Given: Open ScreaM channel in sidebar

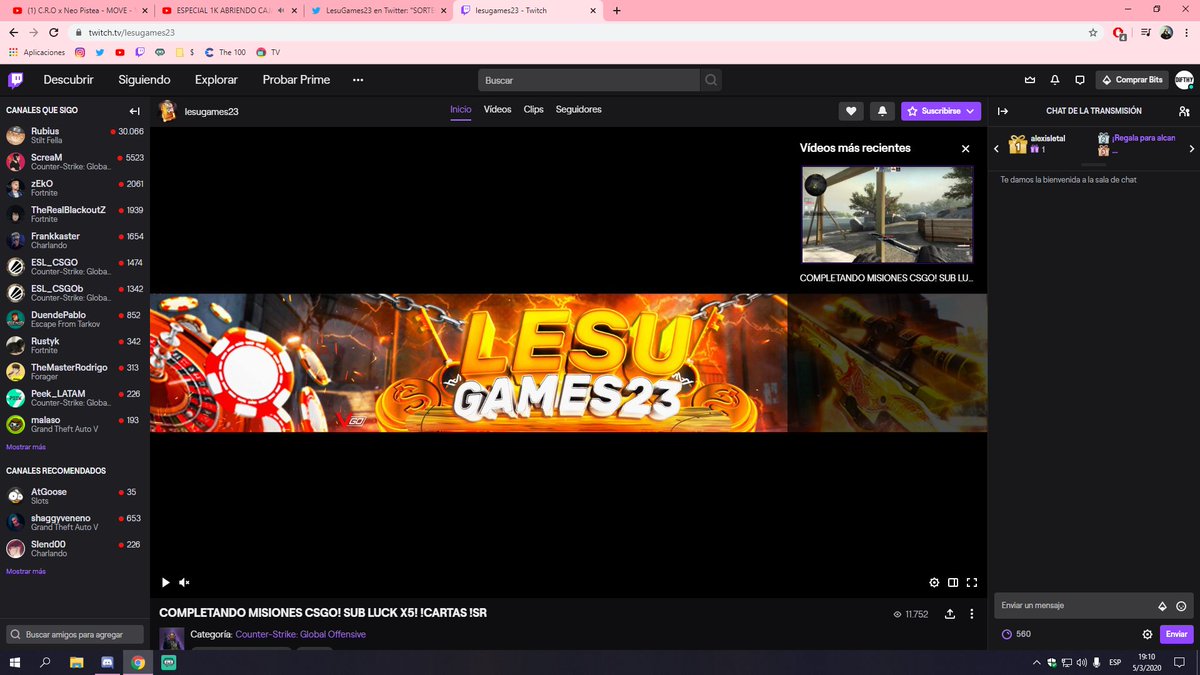Looking at the screenshot, I should click(75, 162).
